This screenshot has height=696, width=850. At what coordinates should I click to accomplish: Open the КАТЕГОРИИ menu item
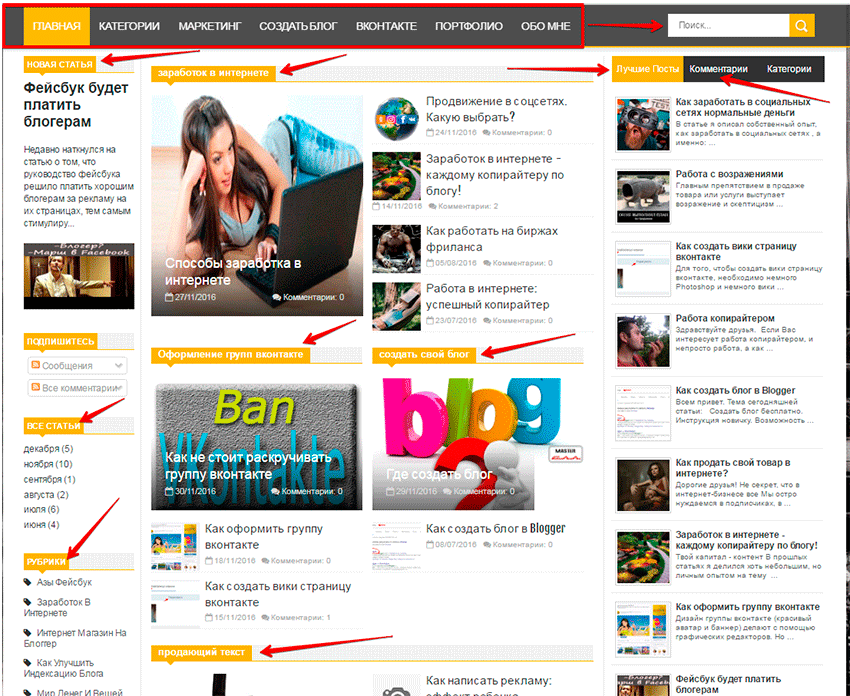(129, 26)
